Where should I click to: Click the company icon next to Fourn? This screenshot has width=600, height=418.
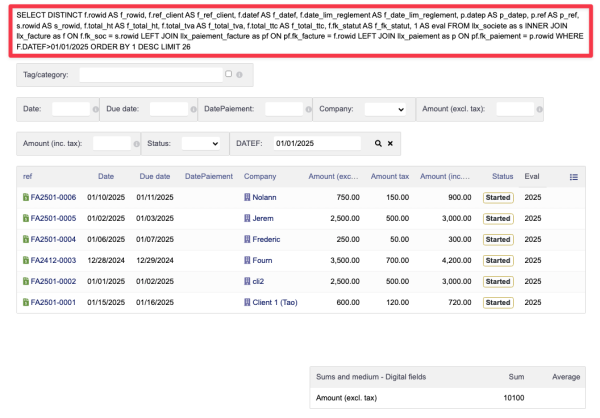click(x=247, y=261)
